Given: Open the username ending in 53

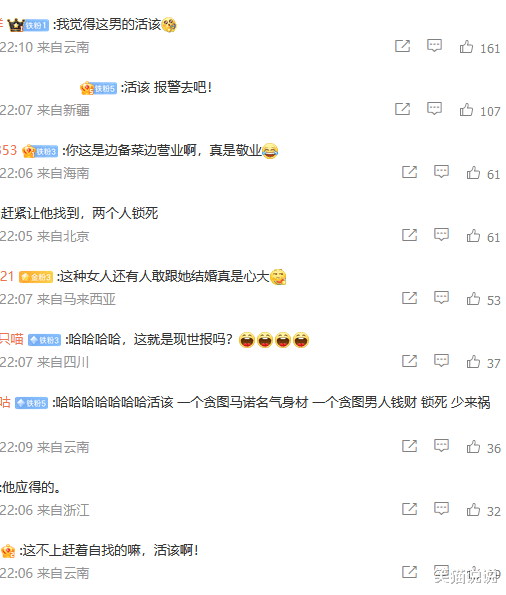Looking at the screenshot, I should coord(8,150).
